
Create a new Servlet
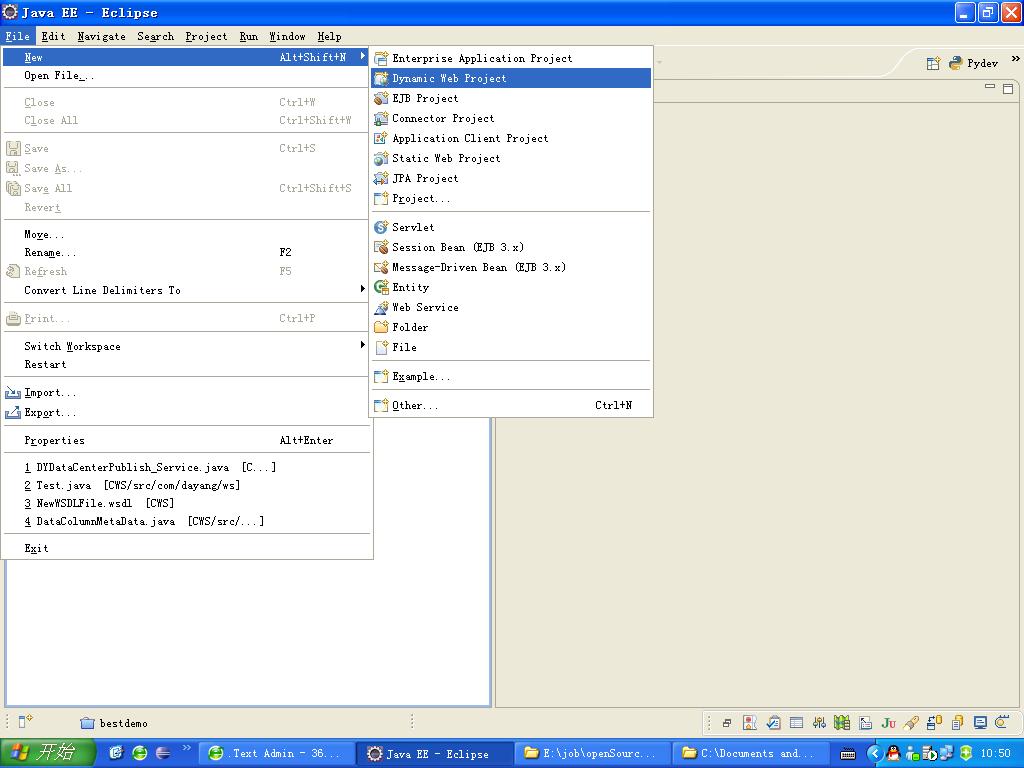[511, 227]
